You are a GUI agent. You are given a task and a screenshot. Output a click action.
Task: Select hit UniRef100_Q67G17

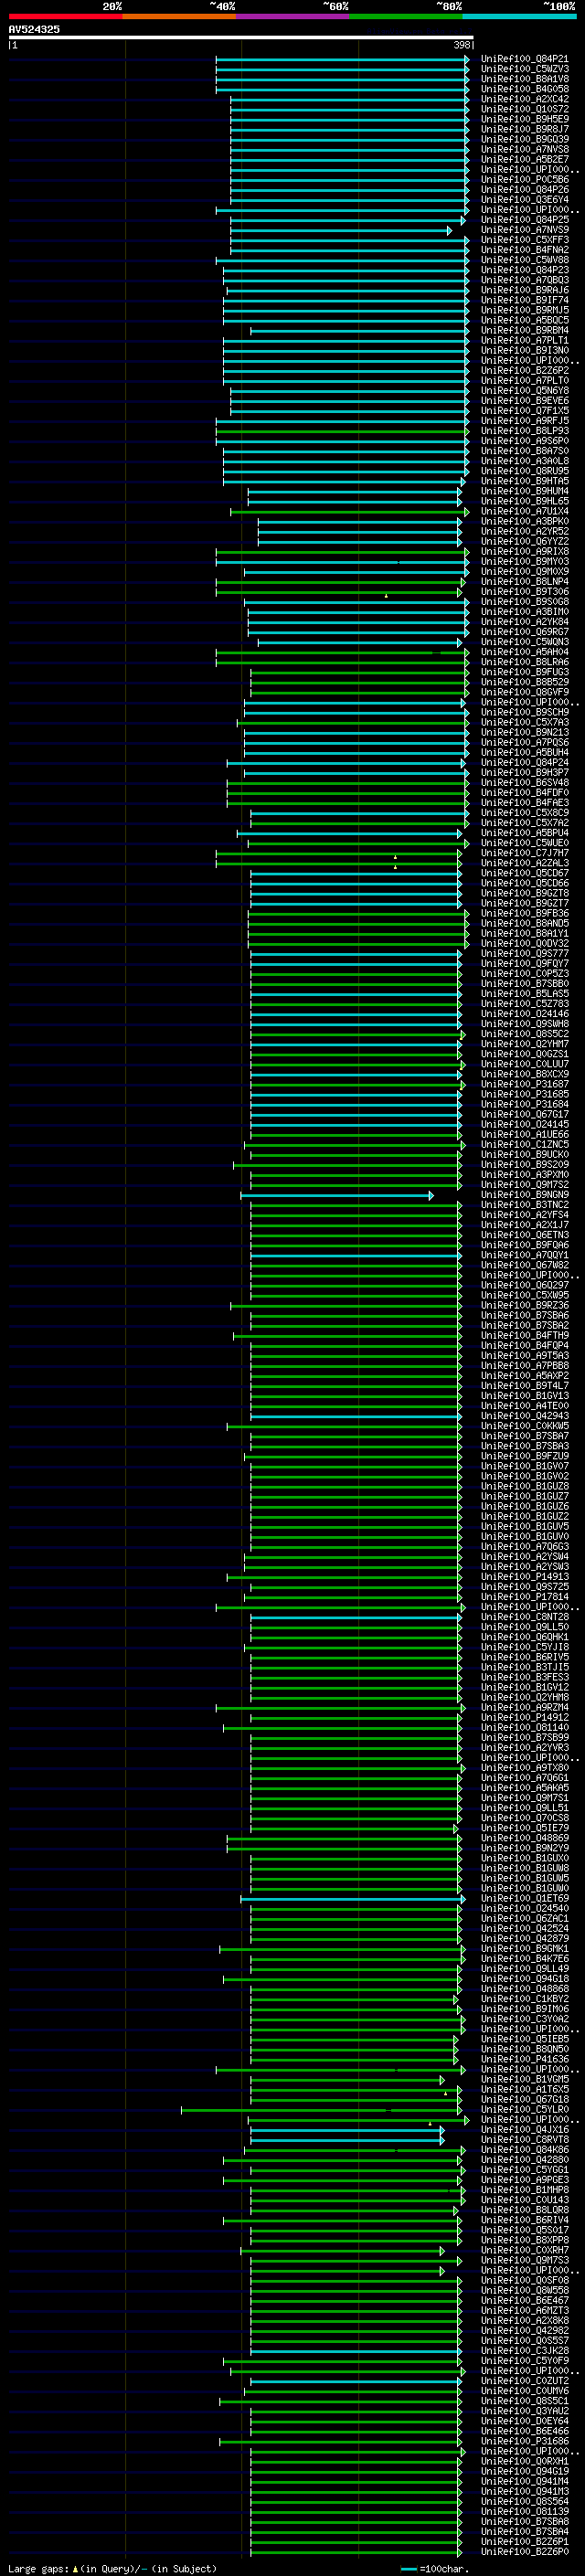coord(525,1114)
